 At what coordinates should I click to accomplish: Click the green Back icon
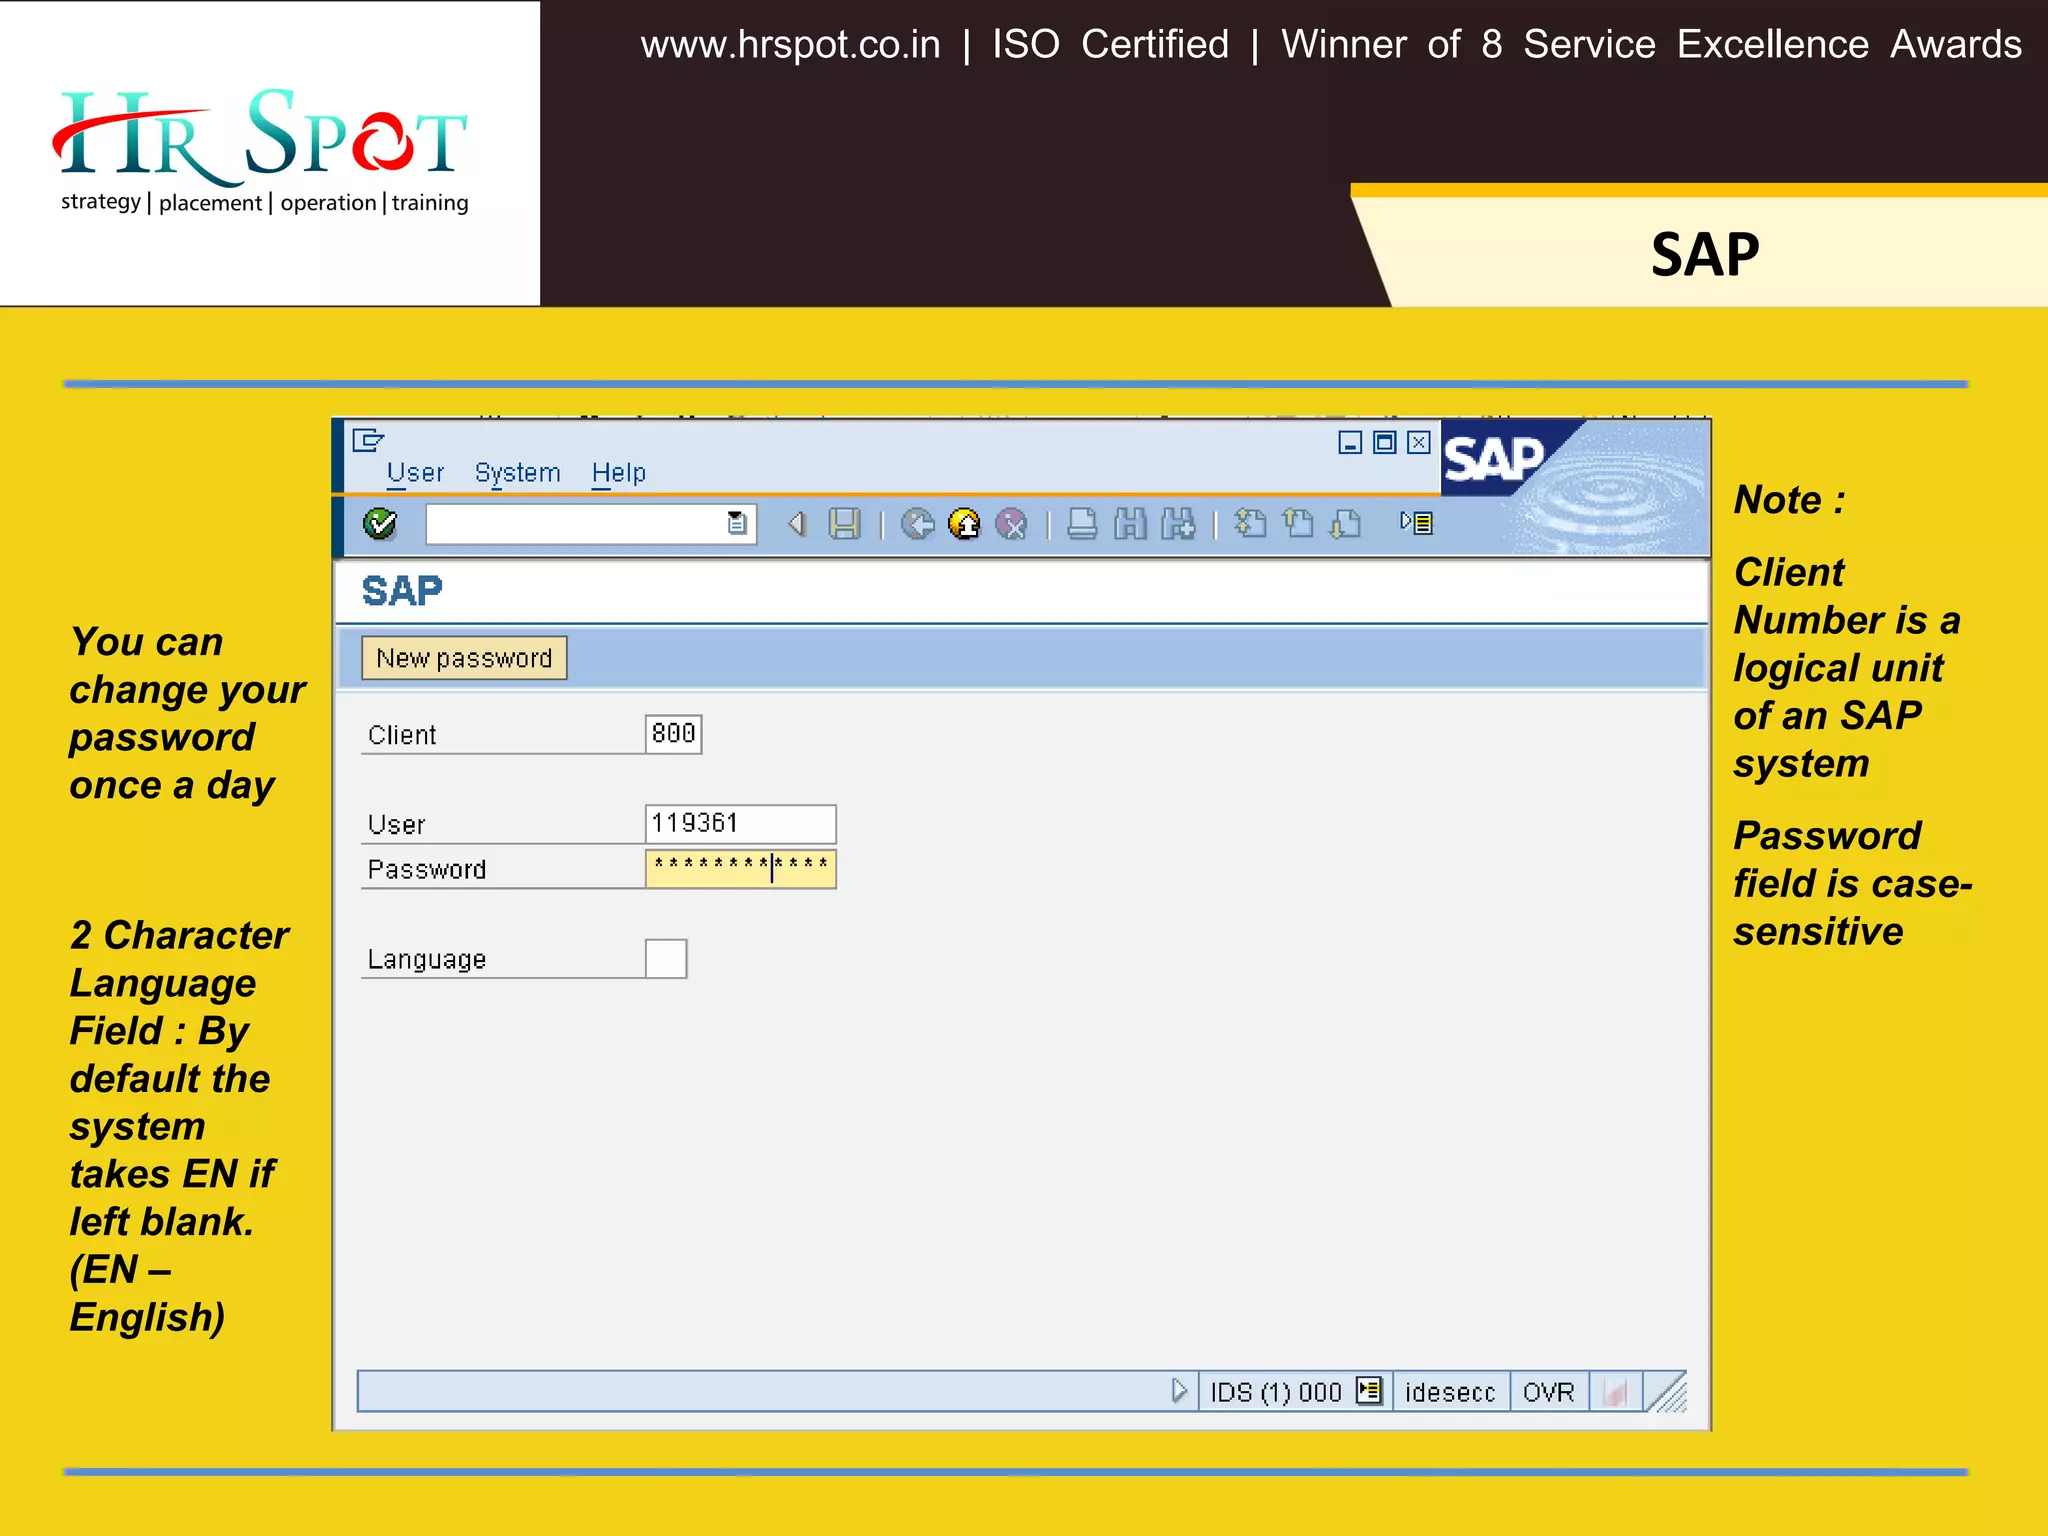[917, 523]
